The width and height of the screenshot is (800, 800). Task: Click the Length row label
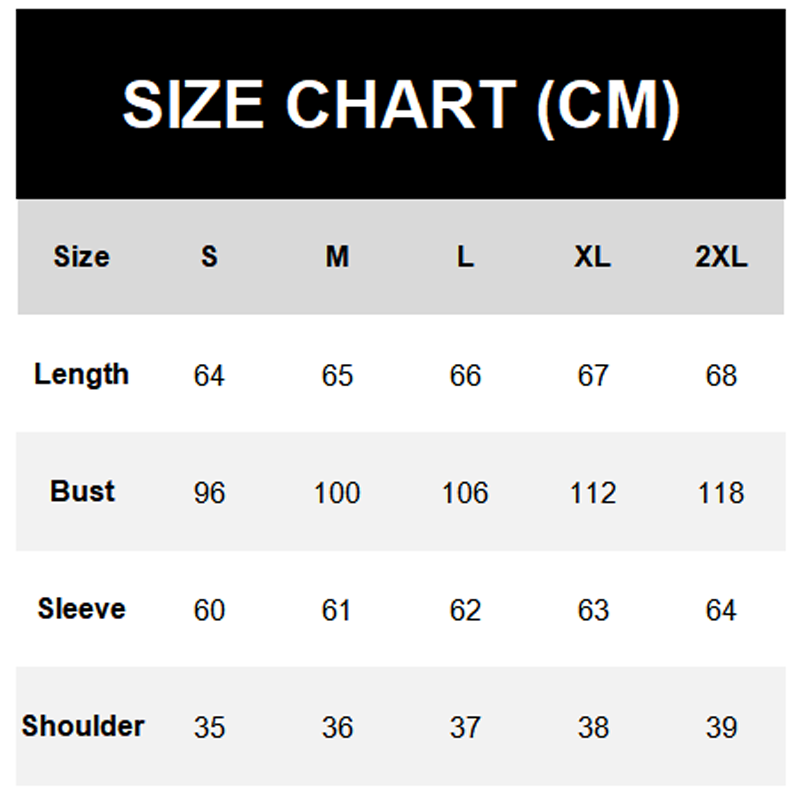[81, 375]
